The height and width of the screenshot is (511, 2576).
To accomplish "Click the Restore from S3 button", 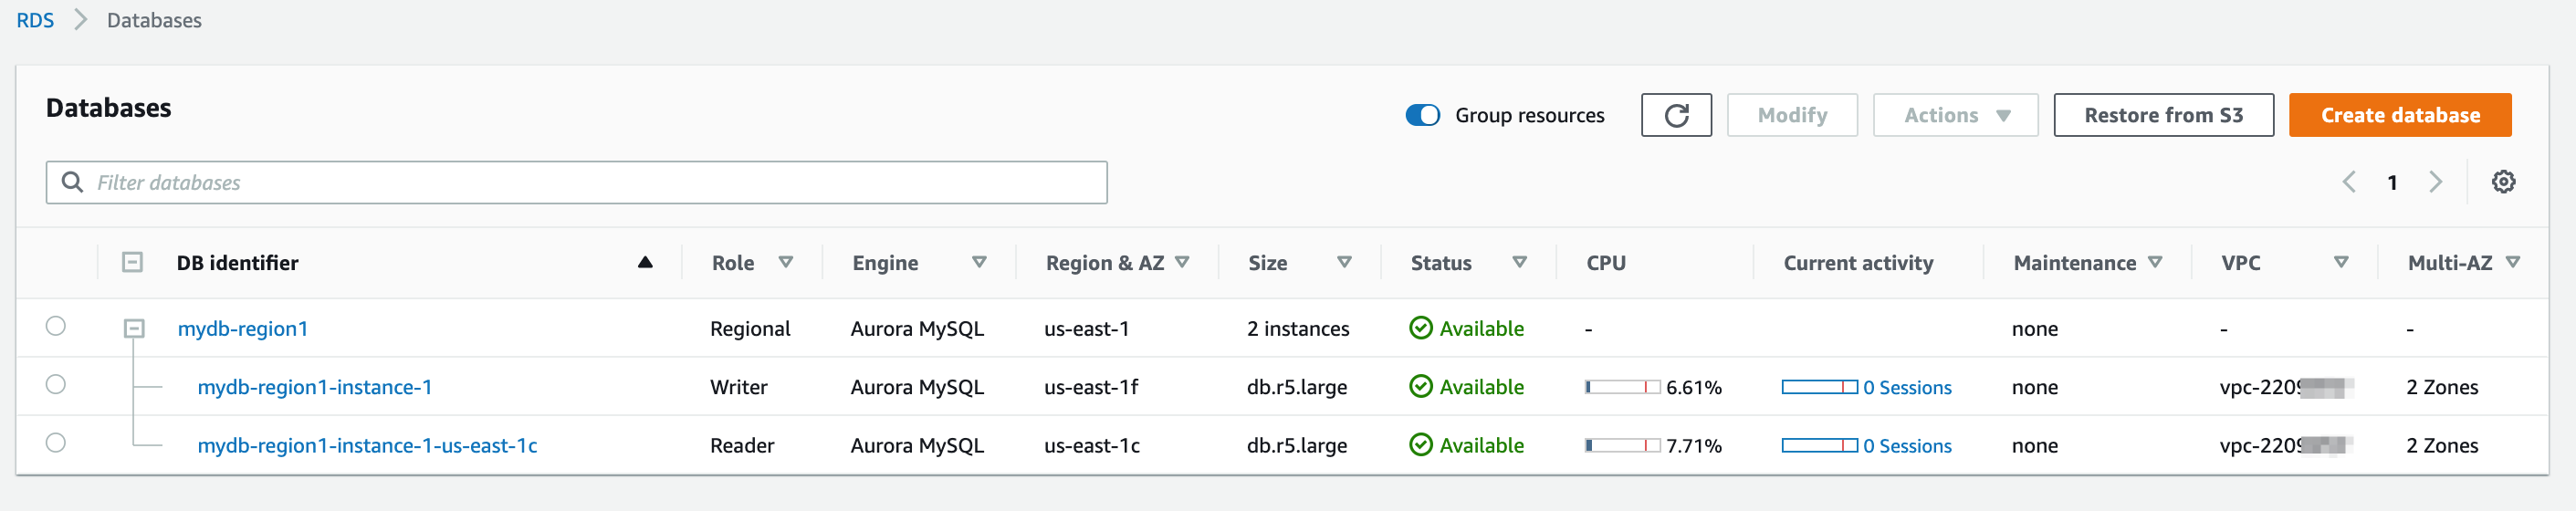I will (2163, 115).
